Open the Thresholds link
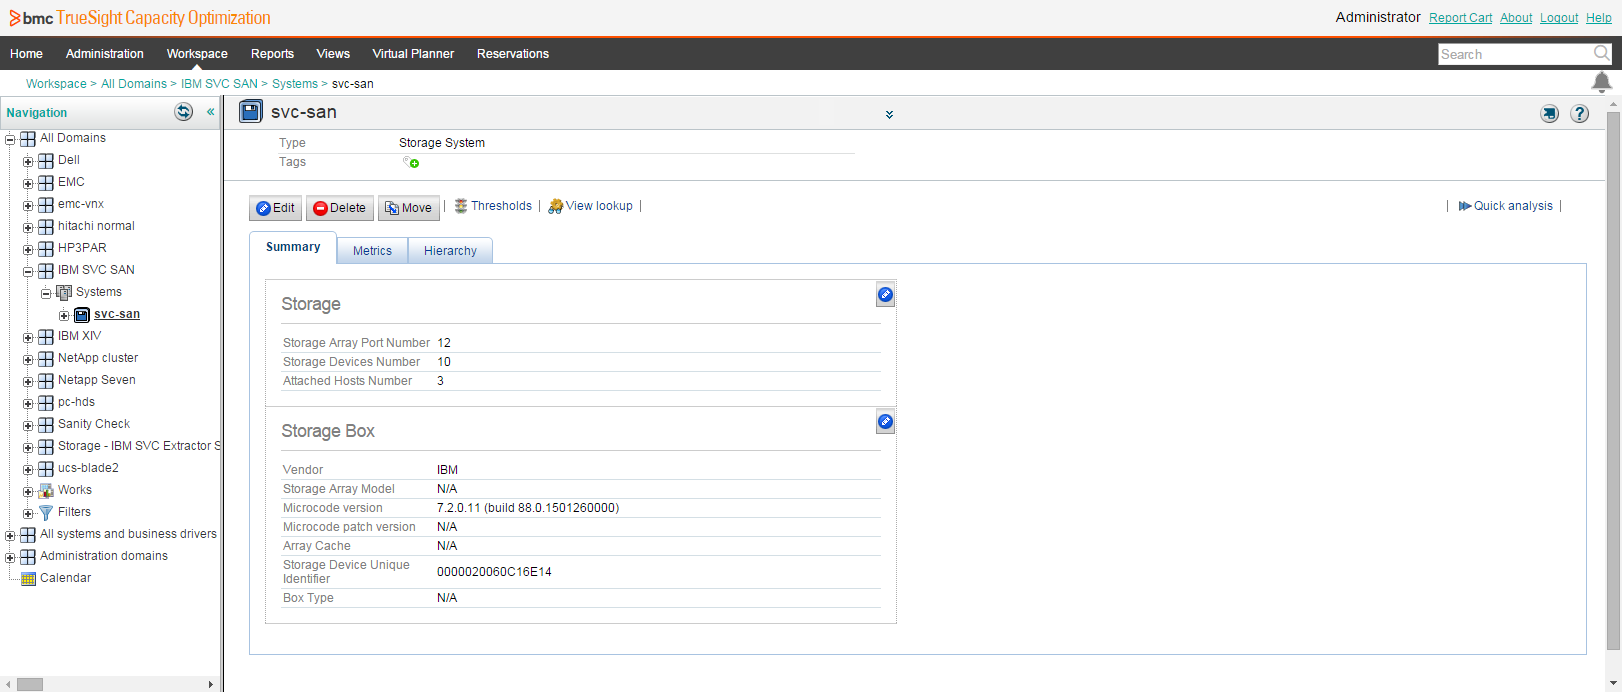 (x=493, y=206)
